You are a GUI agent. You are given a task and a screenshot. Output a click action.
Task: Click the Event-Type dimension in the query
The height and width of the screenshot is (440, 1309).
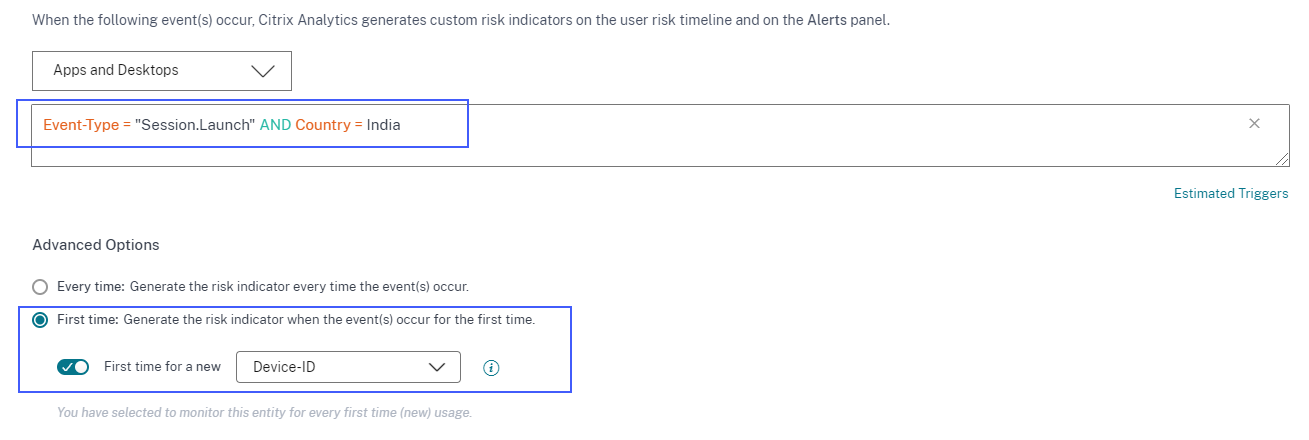[x=82, y=125]
